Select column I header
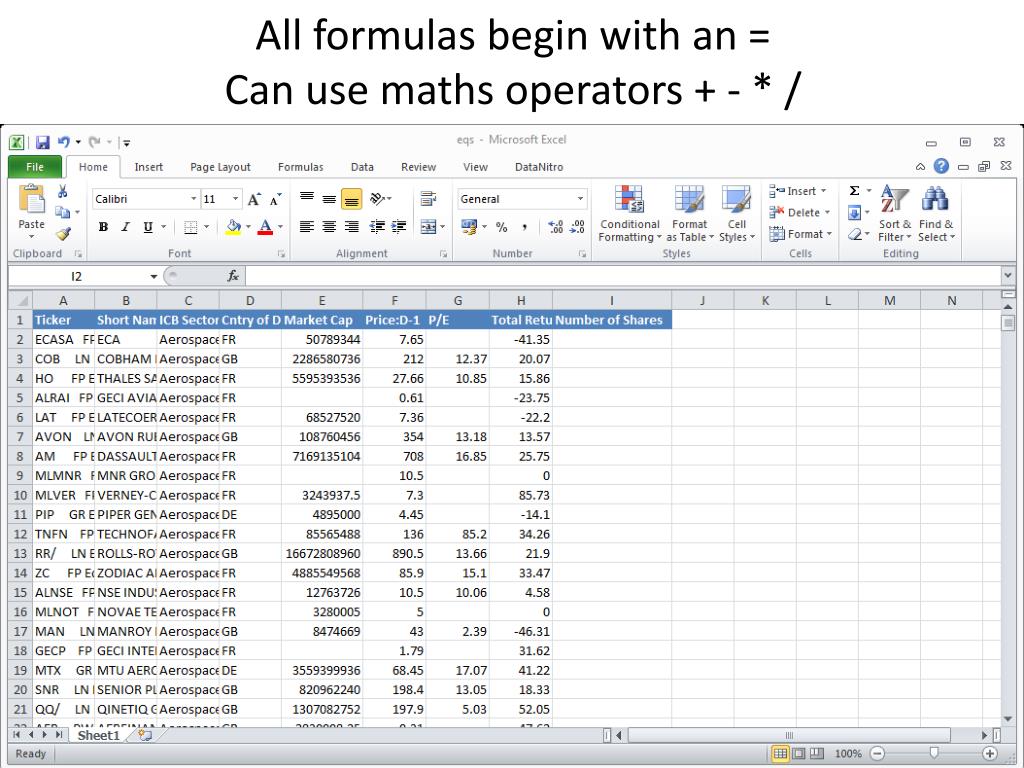The width and height of the screenshot is (1024, 768). 612,300
